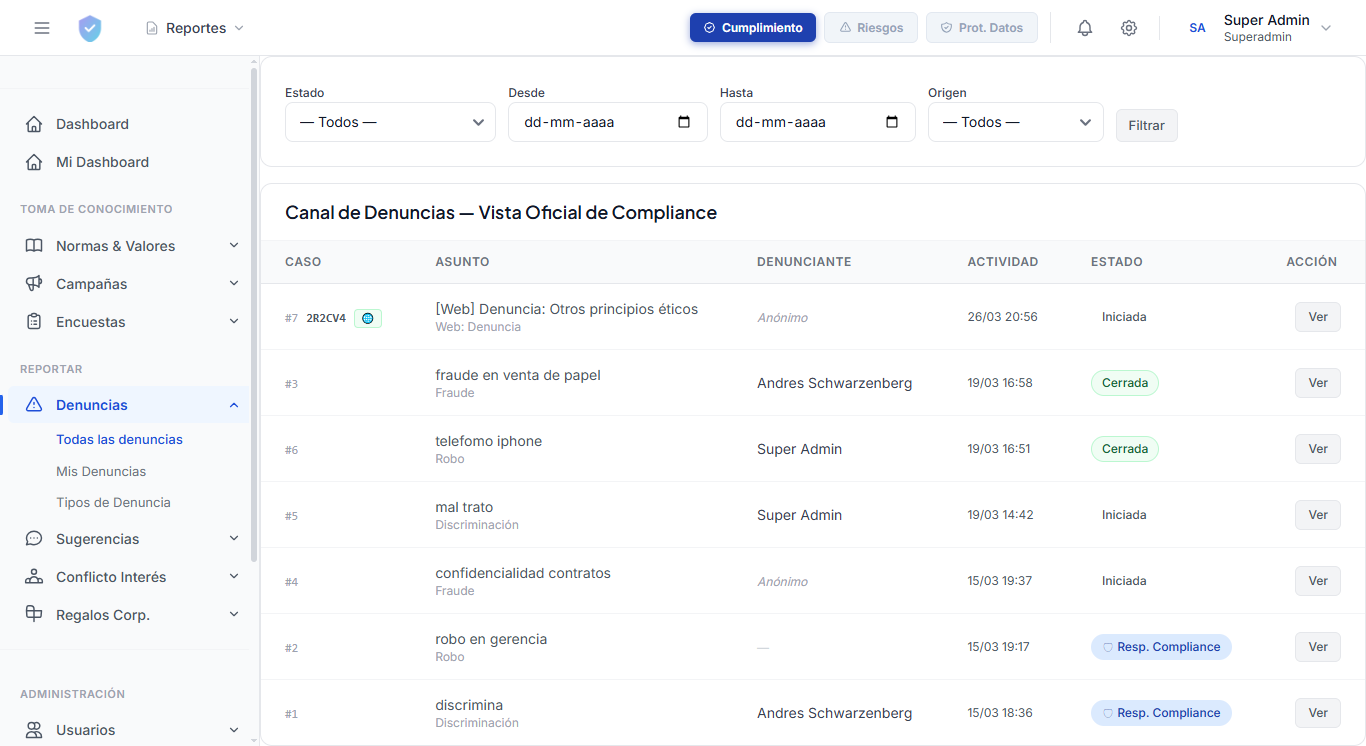Switch to the Riesgos module tab

pyautogui.click(x=870, y=28)
